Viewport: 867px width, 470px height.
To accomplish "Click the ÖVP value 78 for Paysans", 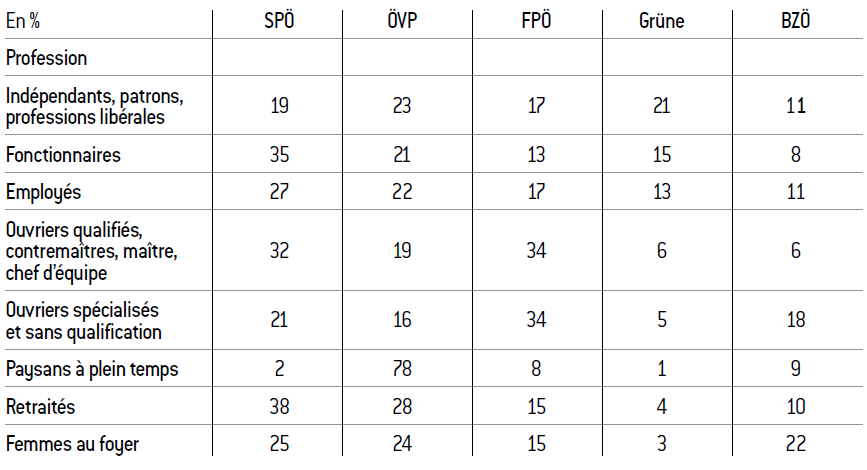I will coord(404,369).
